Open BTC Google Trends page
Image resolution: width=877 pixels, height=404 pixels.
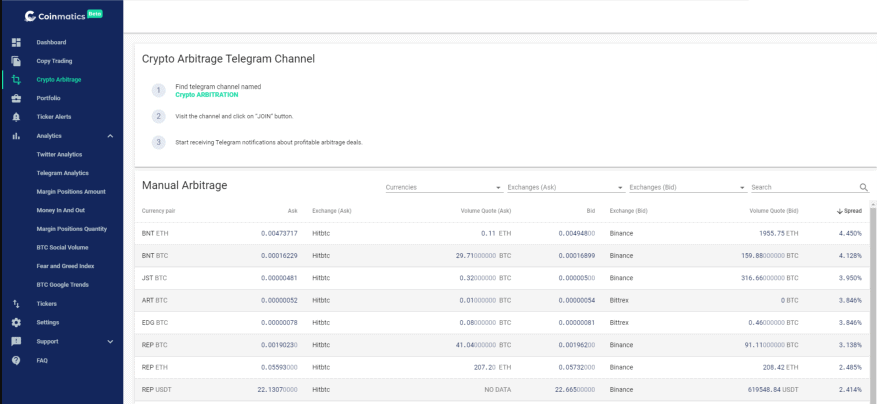(63, 285)
